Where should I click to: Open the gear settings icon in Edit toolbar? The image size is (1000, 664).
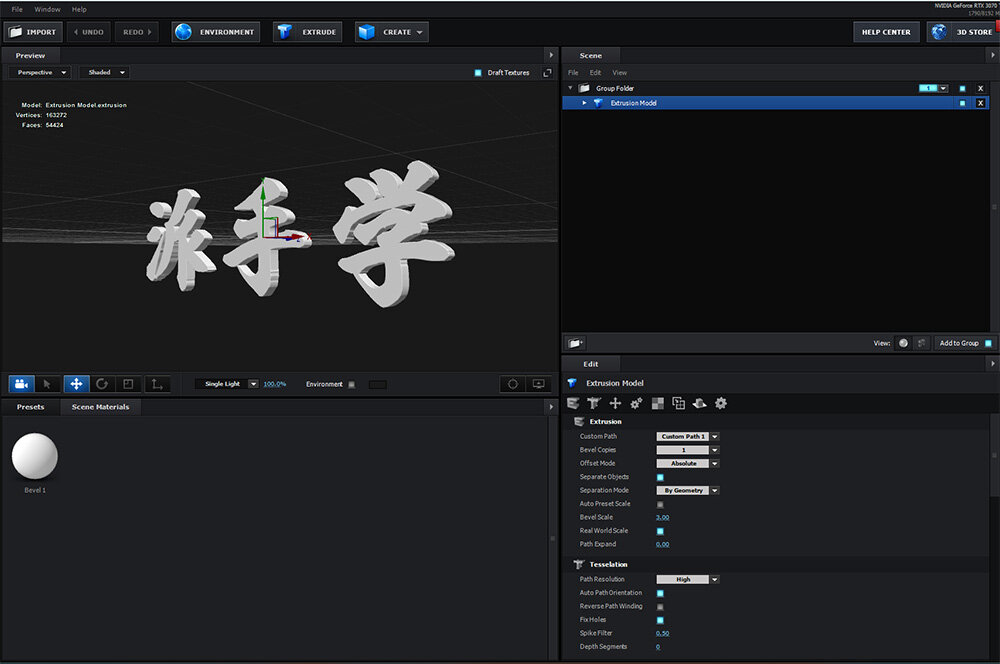(721, 403)
